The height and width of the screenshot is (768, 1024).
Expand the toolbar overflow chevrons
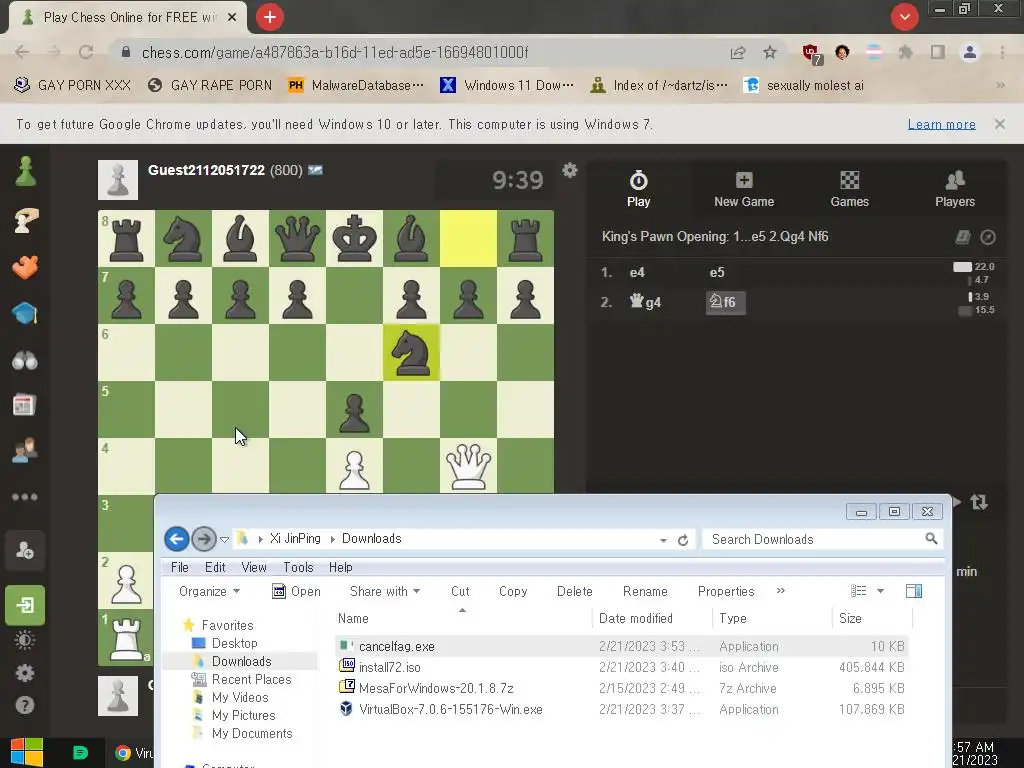[x=780, y=590]
